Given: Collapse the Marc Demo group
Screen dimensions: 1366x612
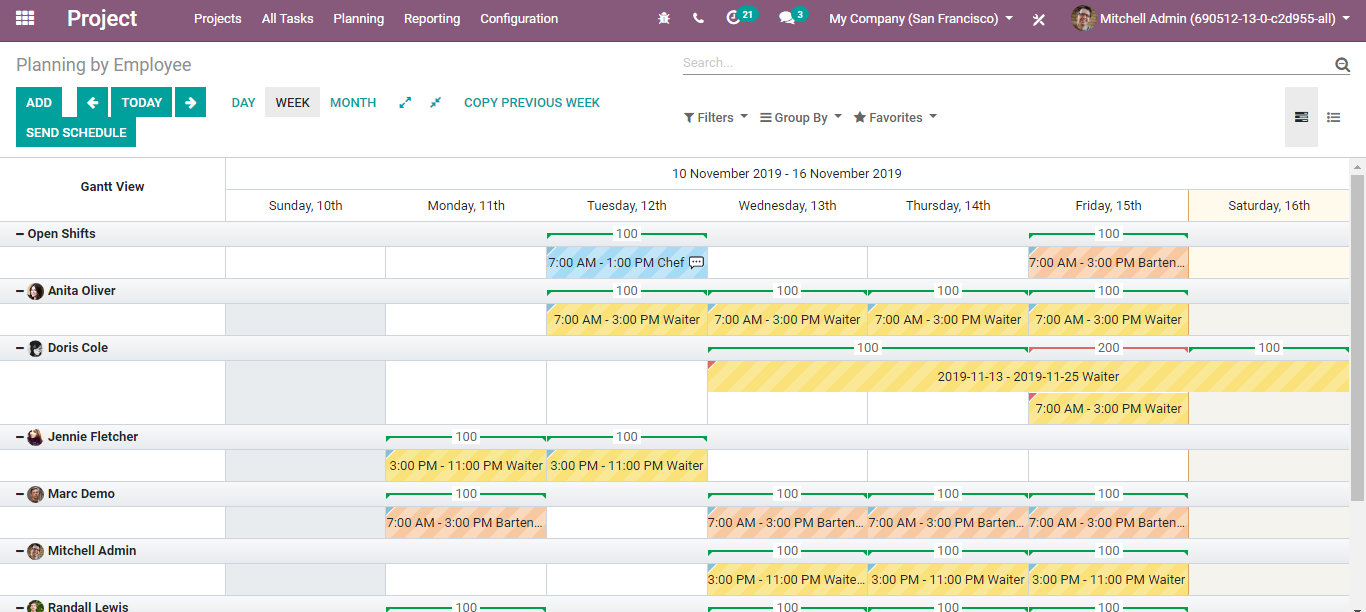Looking at the screenshot, I should click(x=20, y=494).
